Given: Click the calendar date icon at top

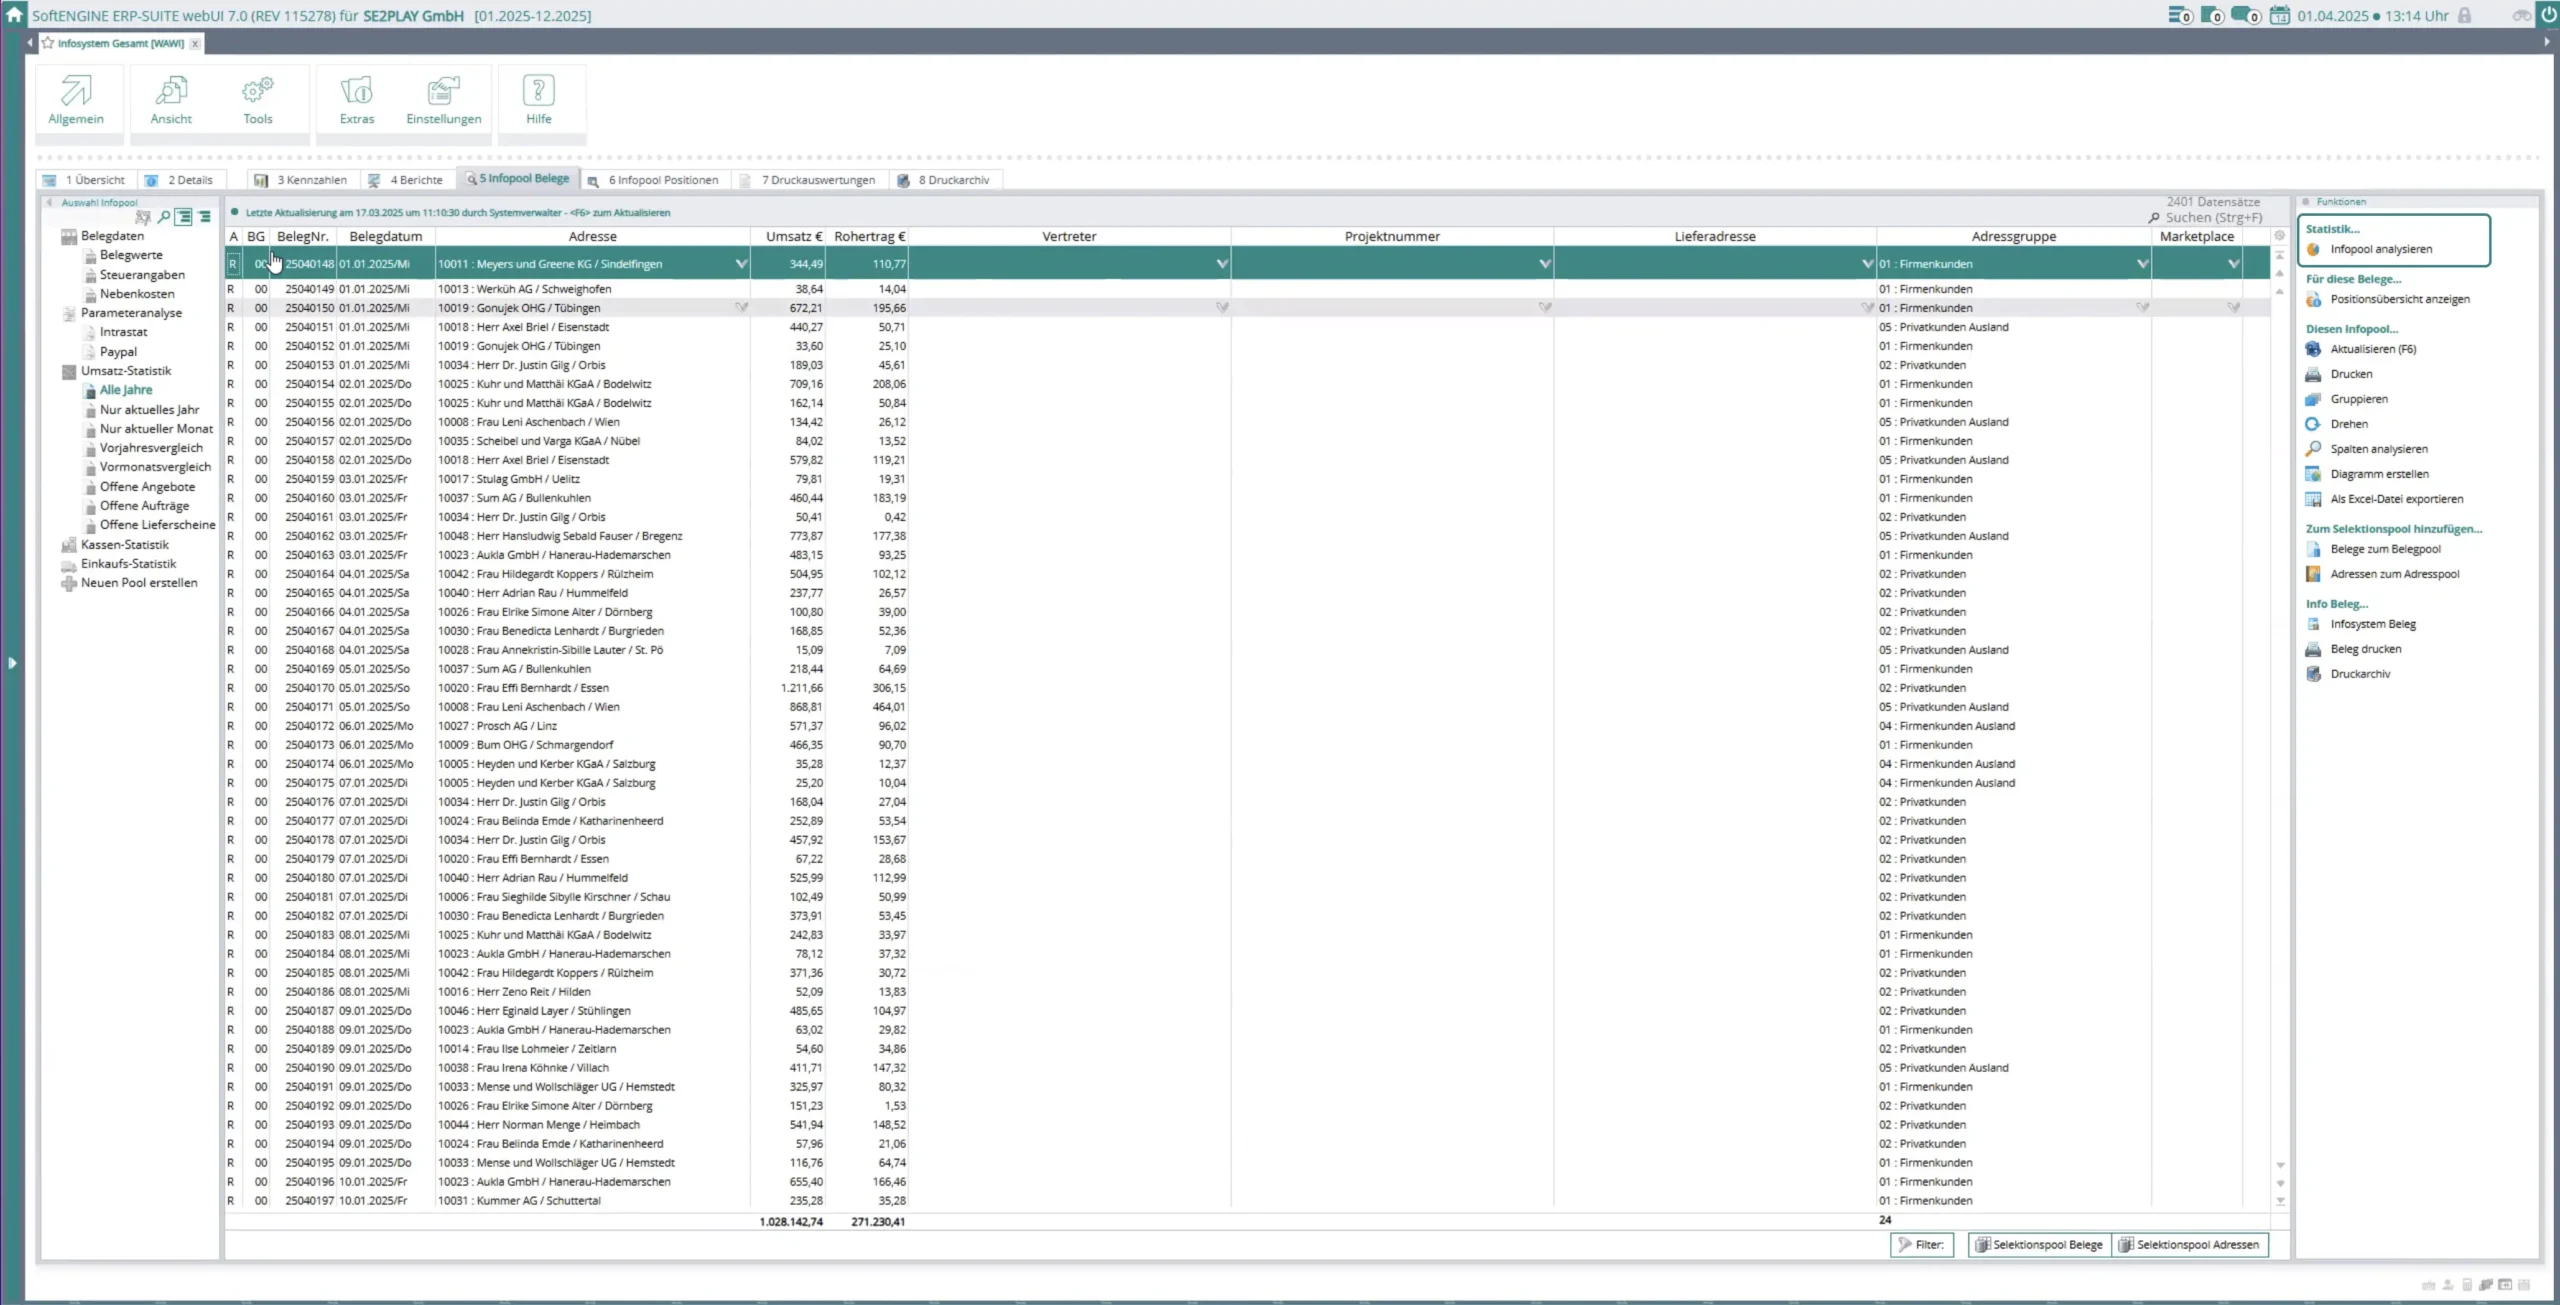Looking at the screenshot, I should (2279, 15).
